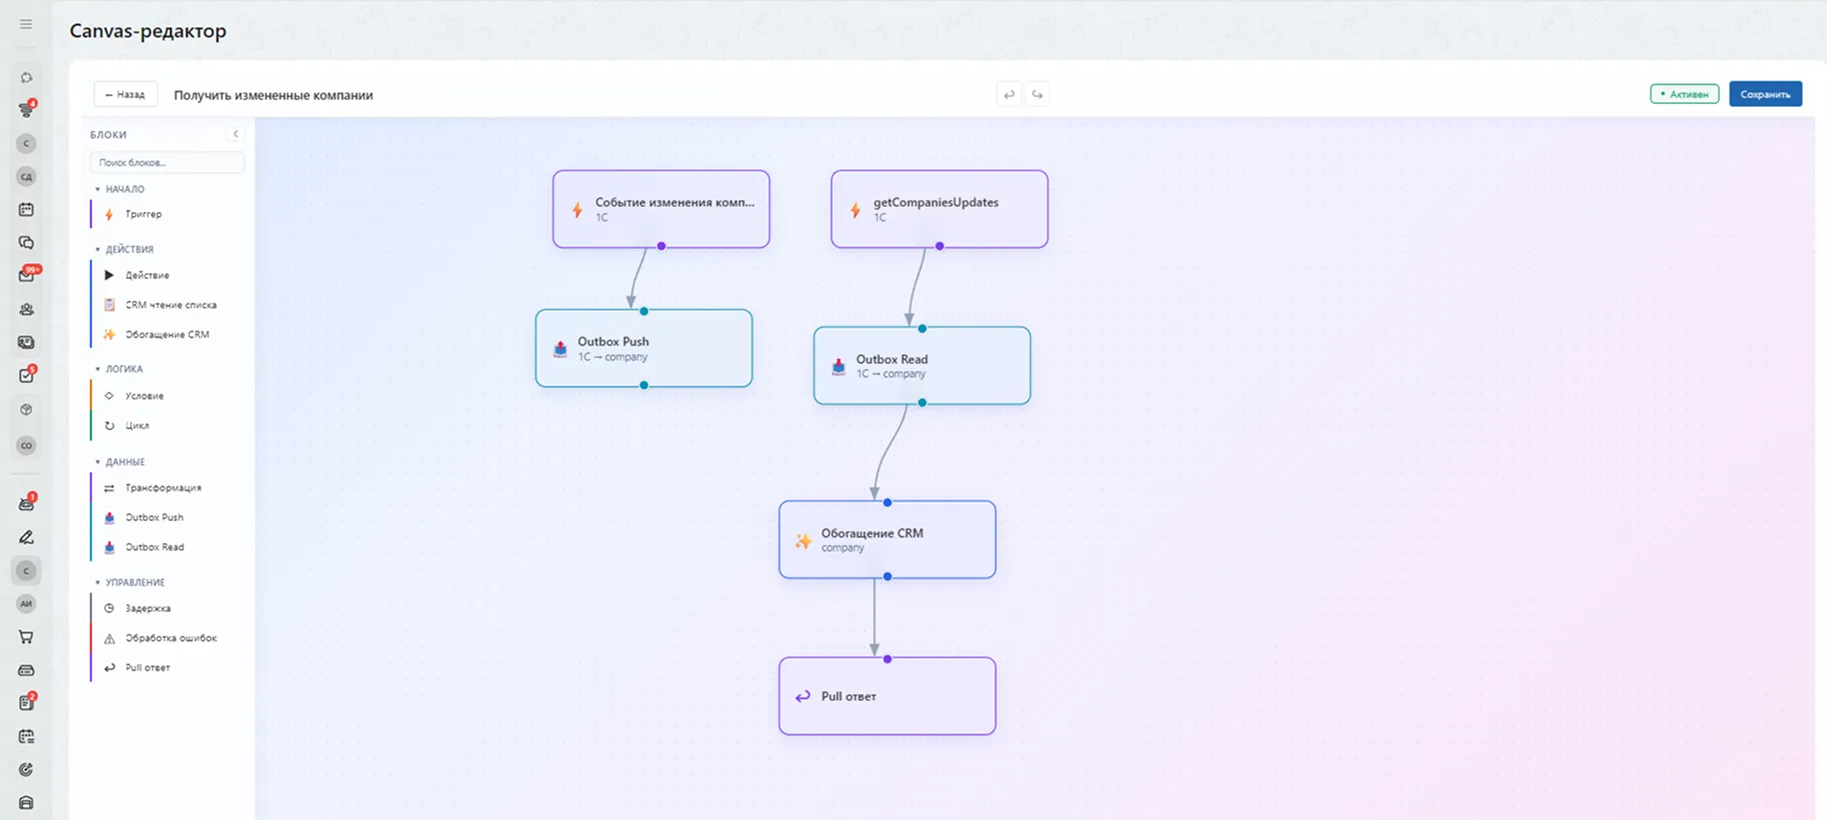Open the hamburger menu in the sidebar
The image size is (1827, 820).
(26, 24)
